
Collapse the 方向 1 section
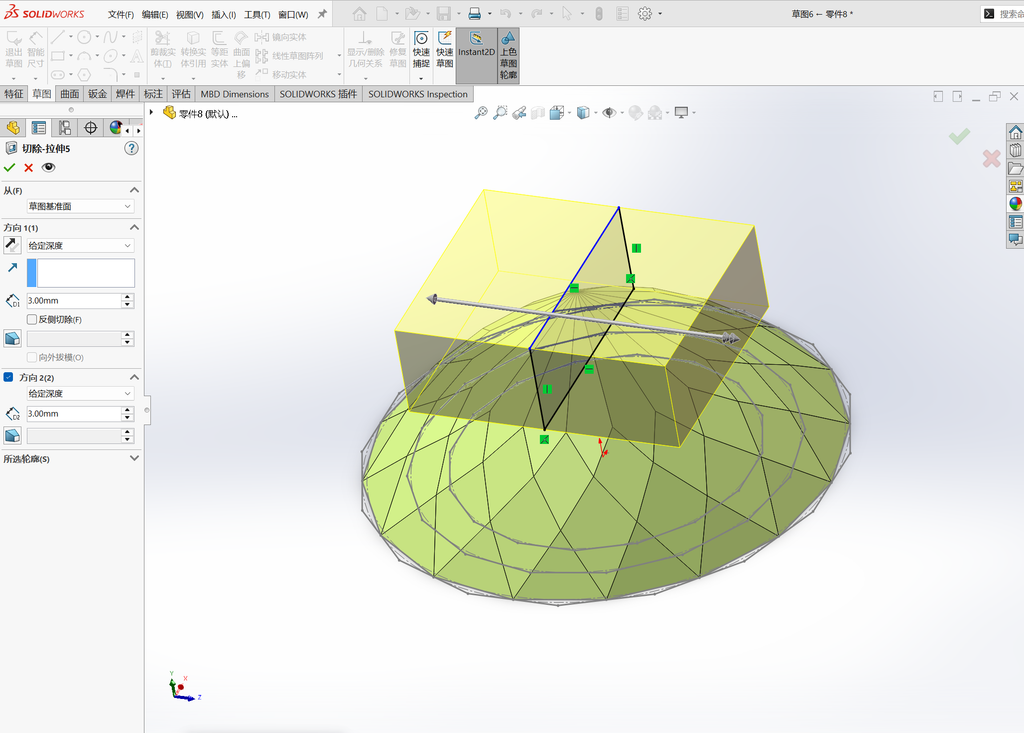(x=134, y=227)
